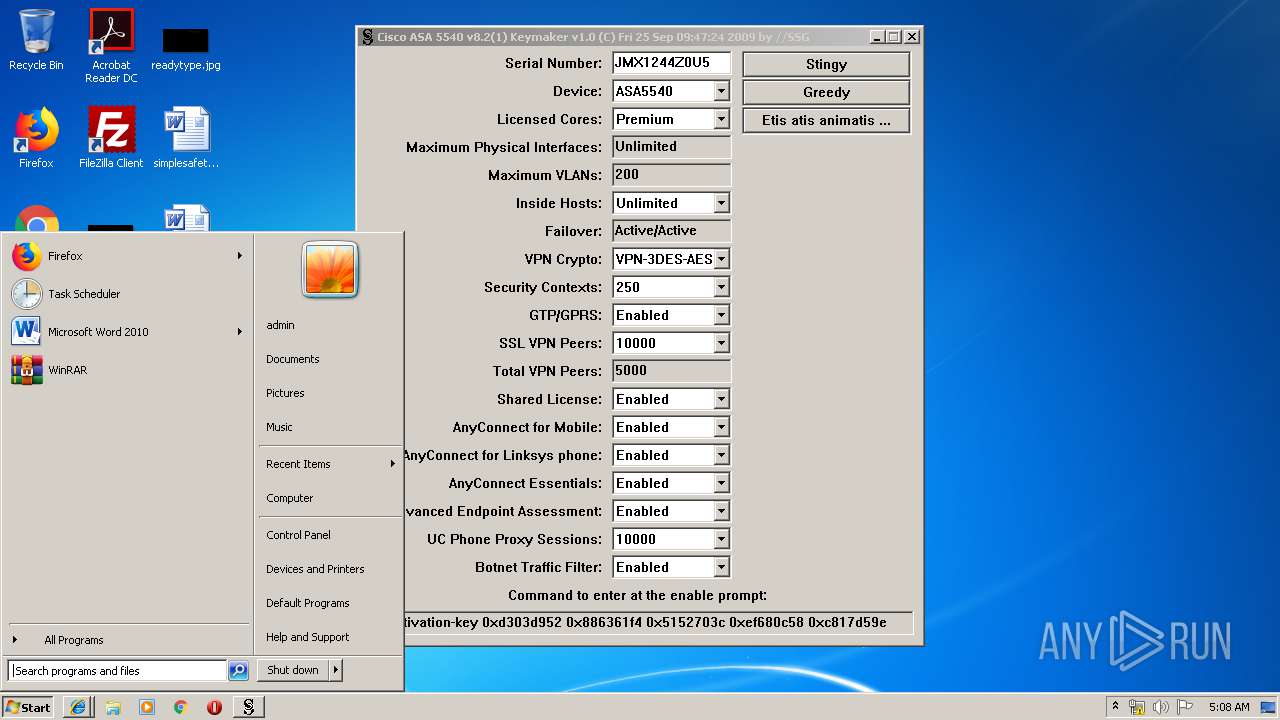Open Firefox desktop shortcut
Viewport: 1280px width, 720px height.
tap(36, 137)
